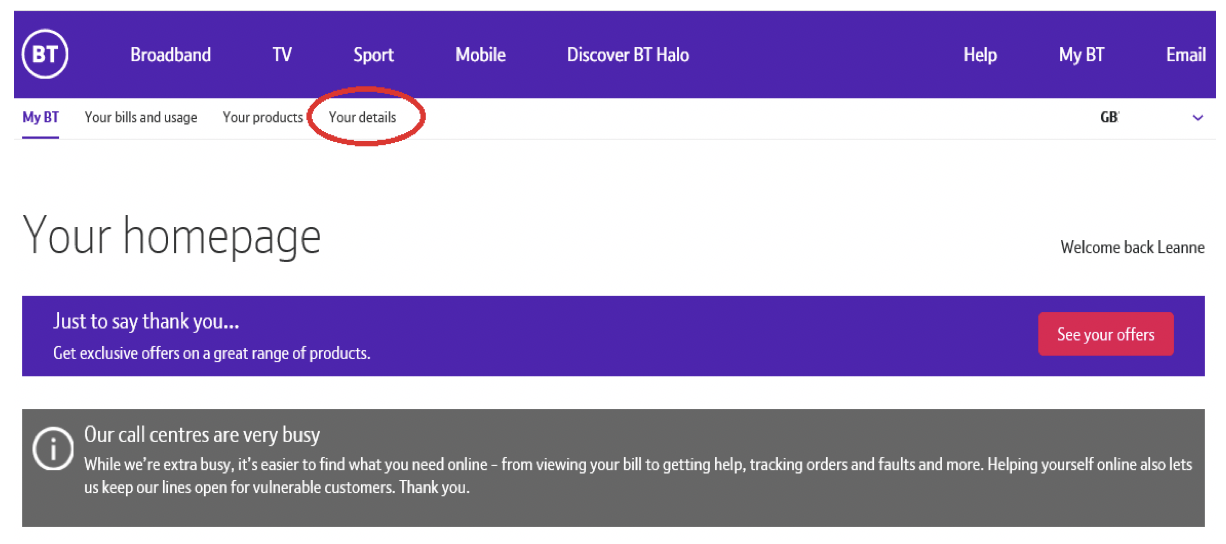The image size is (1226, 544).
Task: Select Discover BT Halo
Action: [628, 55]
